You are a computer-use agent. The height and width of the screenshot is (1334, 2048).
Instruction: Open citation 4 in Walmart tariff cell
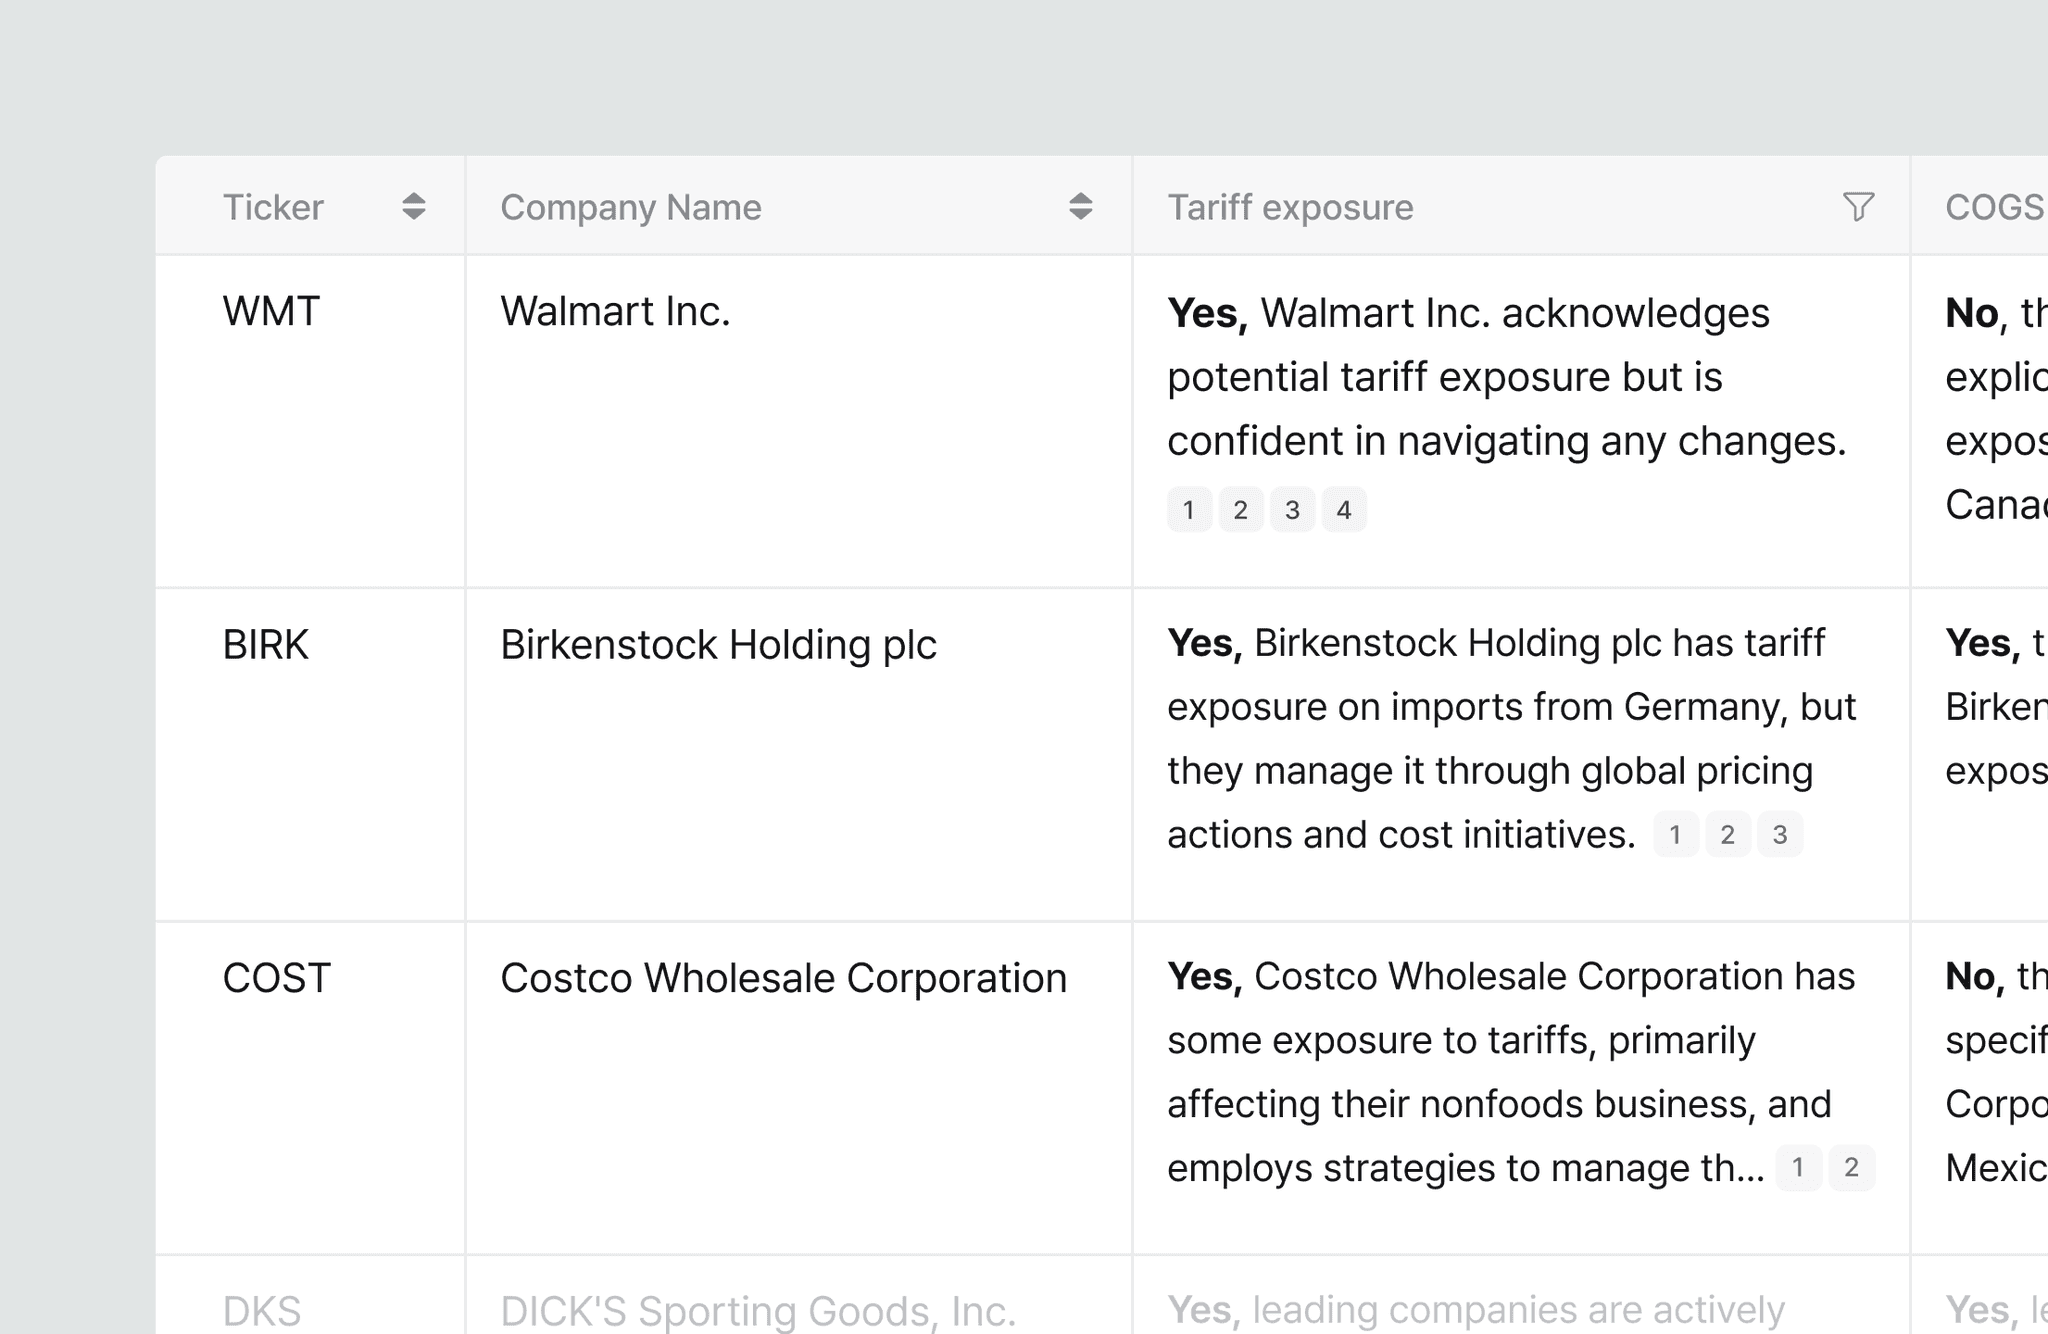[1345, 510]
